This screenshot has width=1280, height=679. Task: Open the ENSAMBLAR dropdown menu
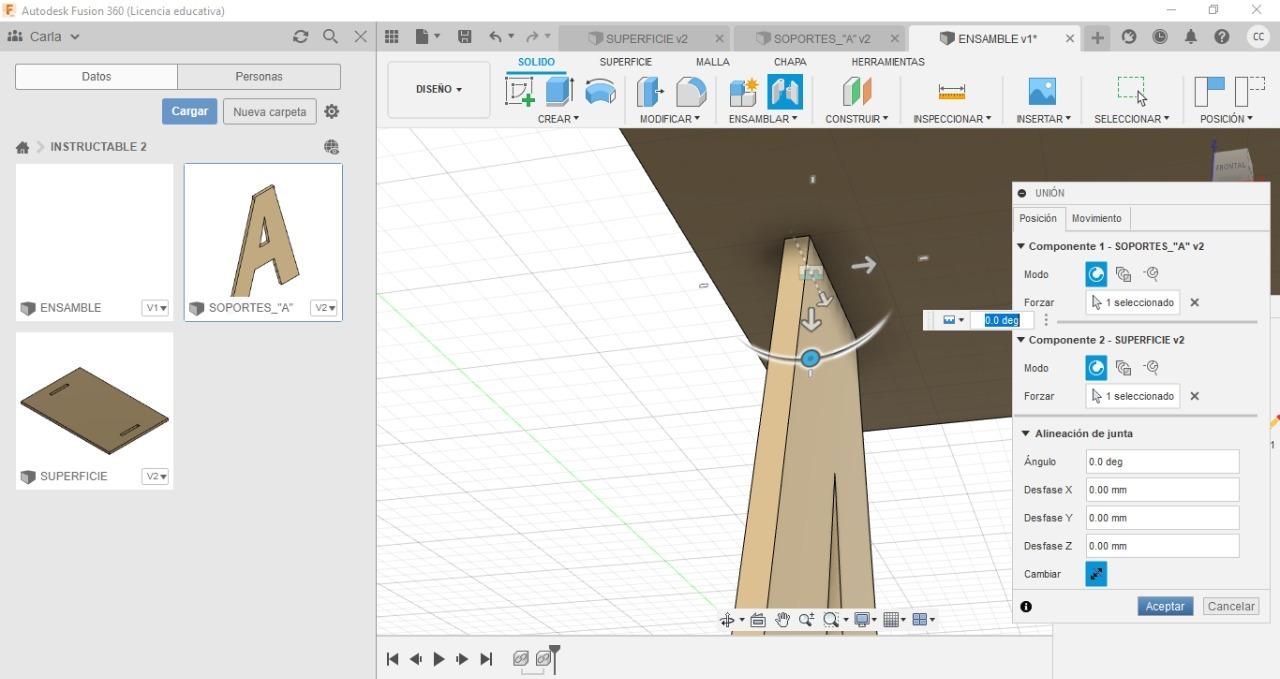[763, 119]
